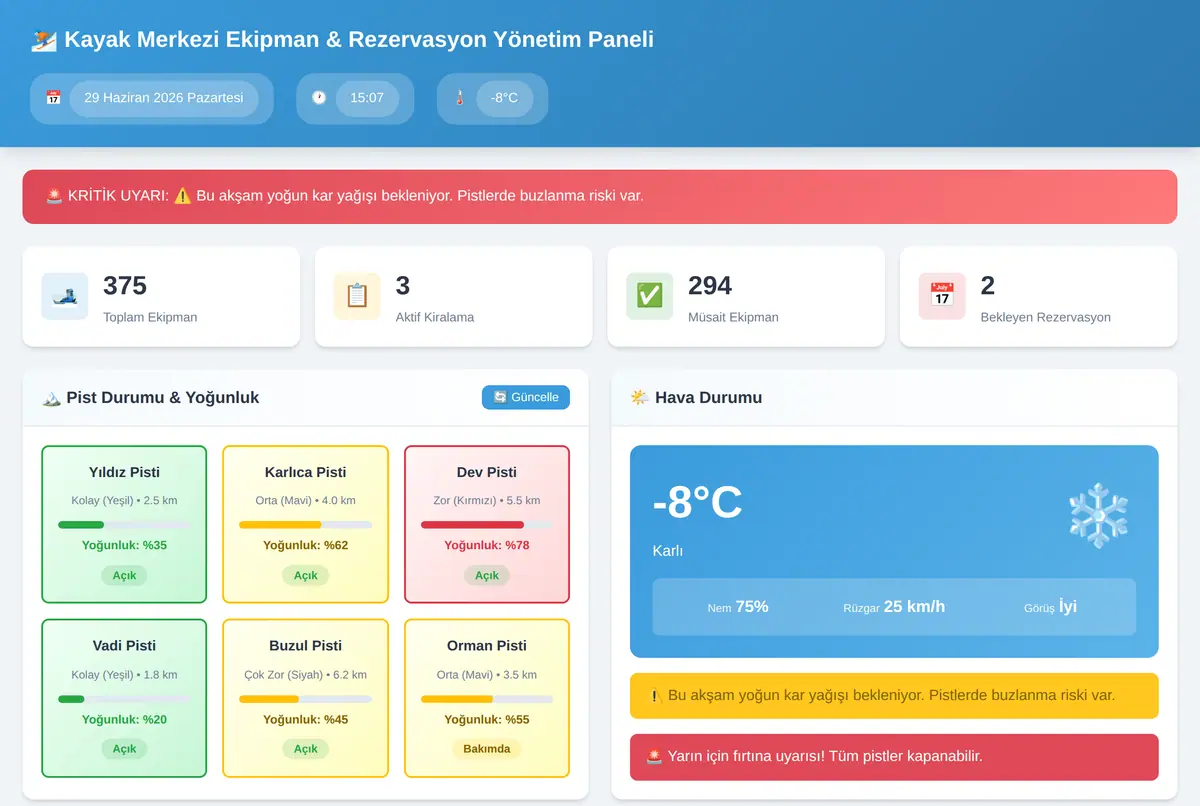Viewport: 1200px width, 806px height.
Task: Click the thermometer icon in the header
Action: (460, 98)
